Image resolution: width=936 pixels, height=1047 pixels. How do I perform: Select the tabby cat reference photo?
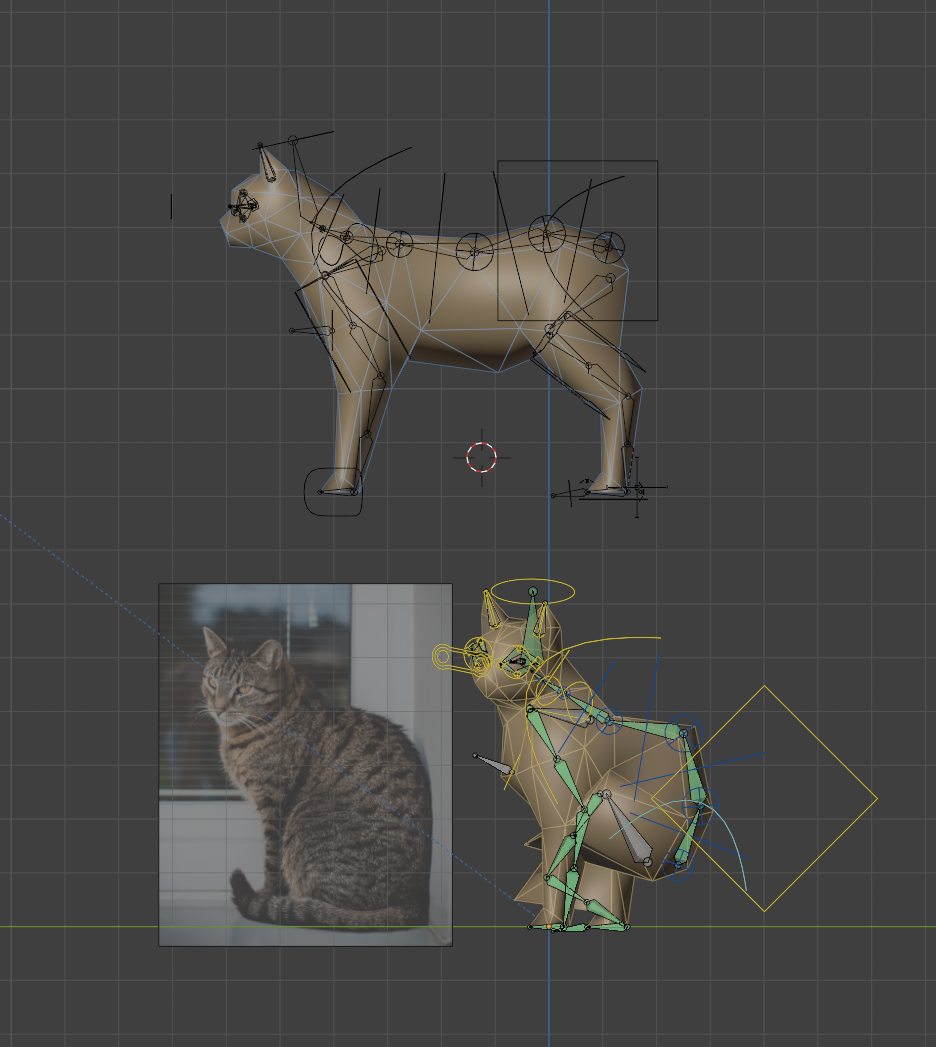[x=305, y=765]
